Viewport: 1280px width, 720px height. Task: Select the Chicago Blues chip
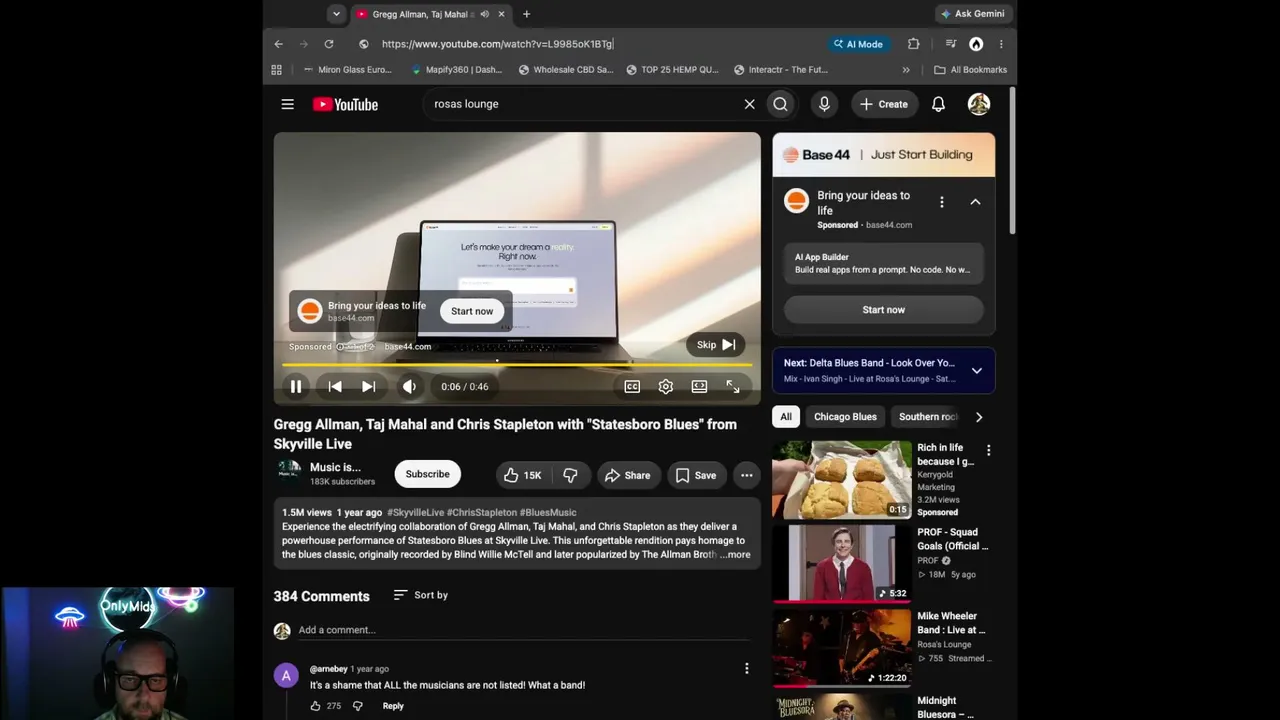tap(845, 417)
